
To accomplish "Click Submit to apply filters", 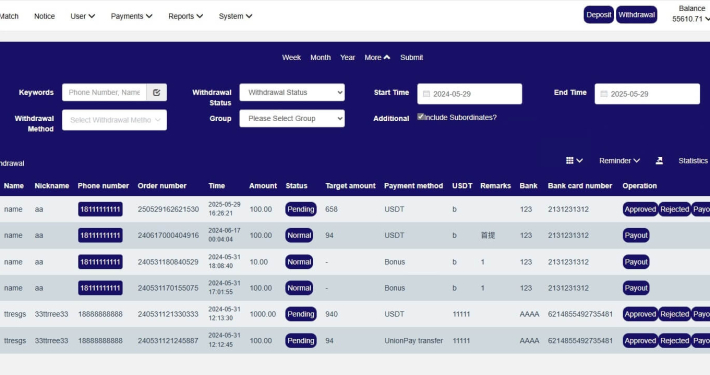I will [x=412, y=58].
